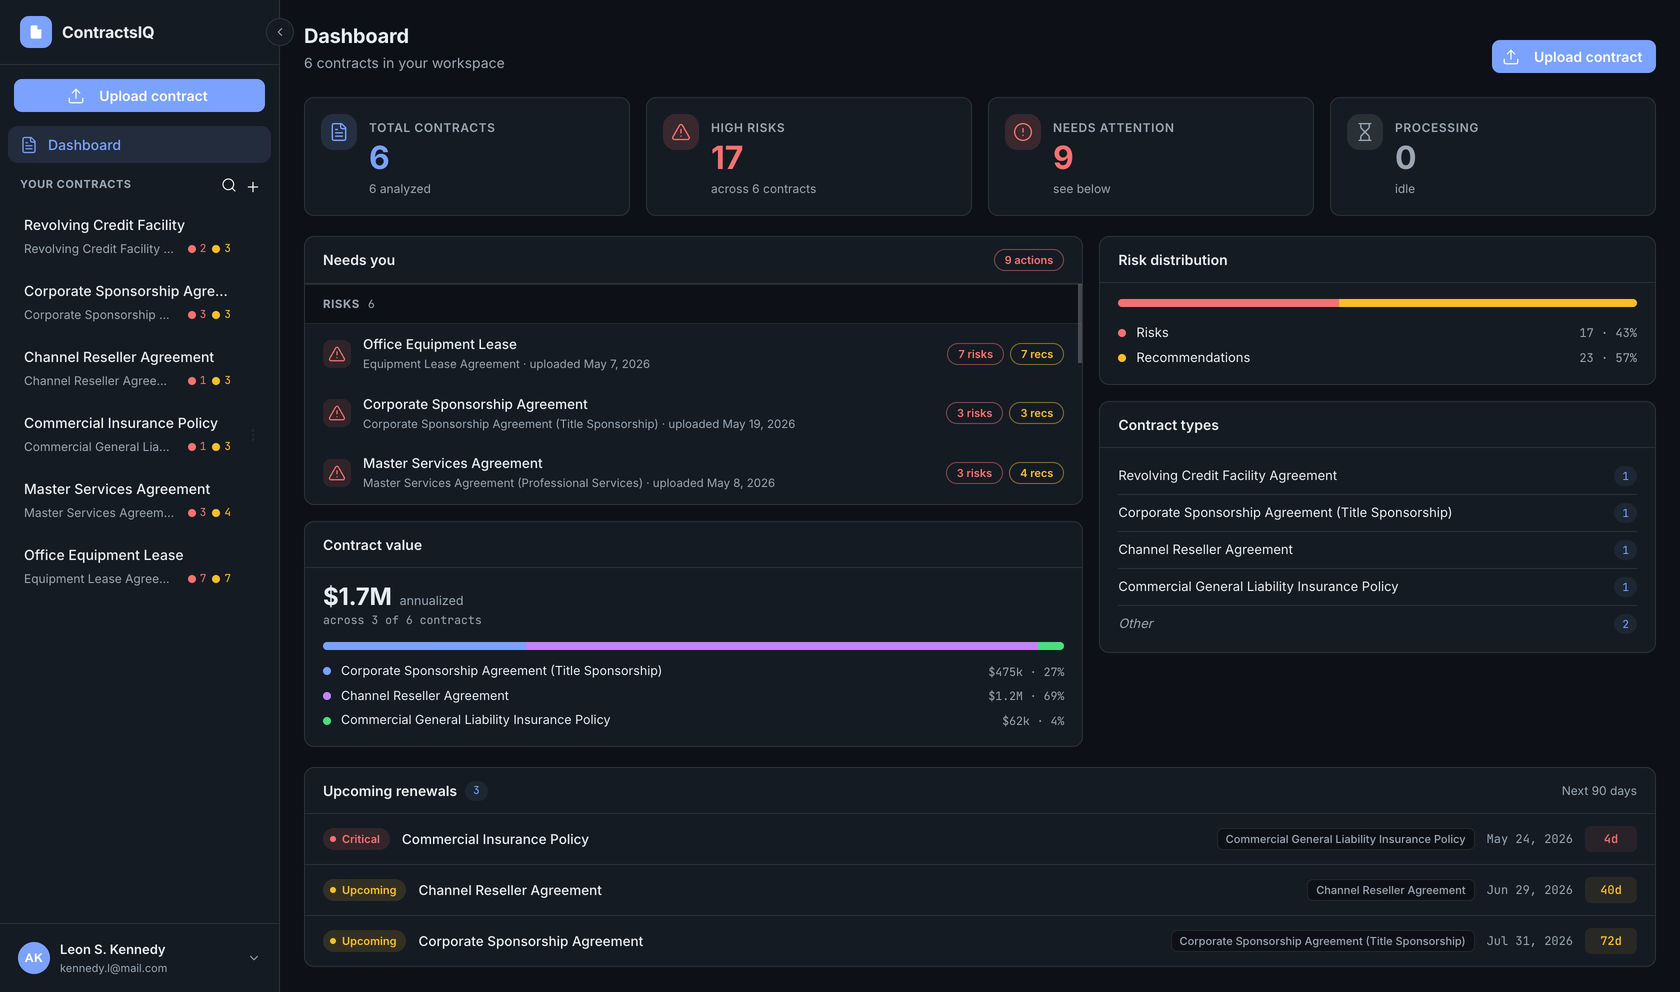
Task: Select Commercial Insurance Policy in the sidebar
Action: (x=139, y=435)
